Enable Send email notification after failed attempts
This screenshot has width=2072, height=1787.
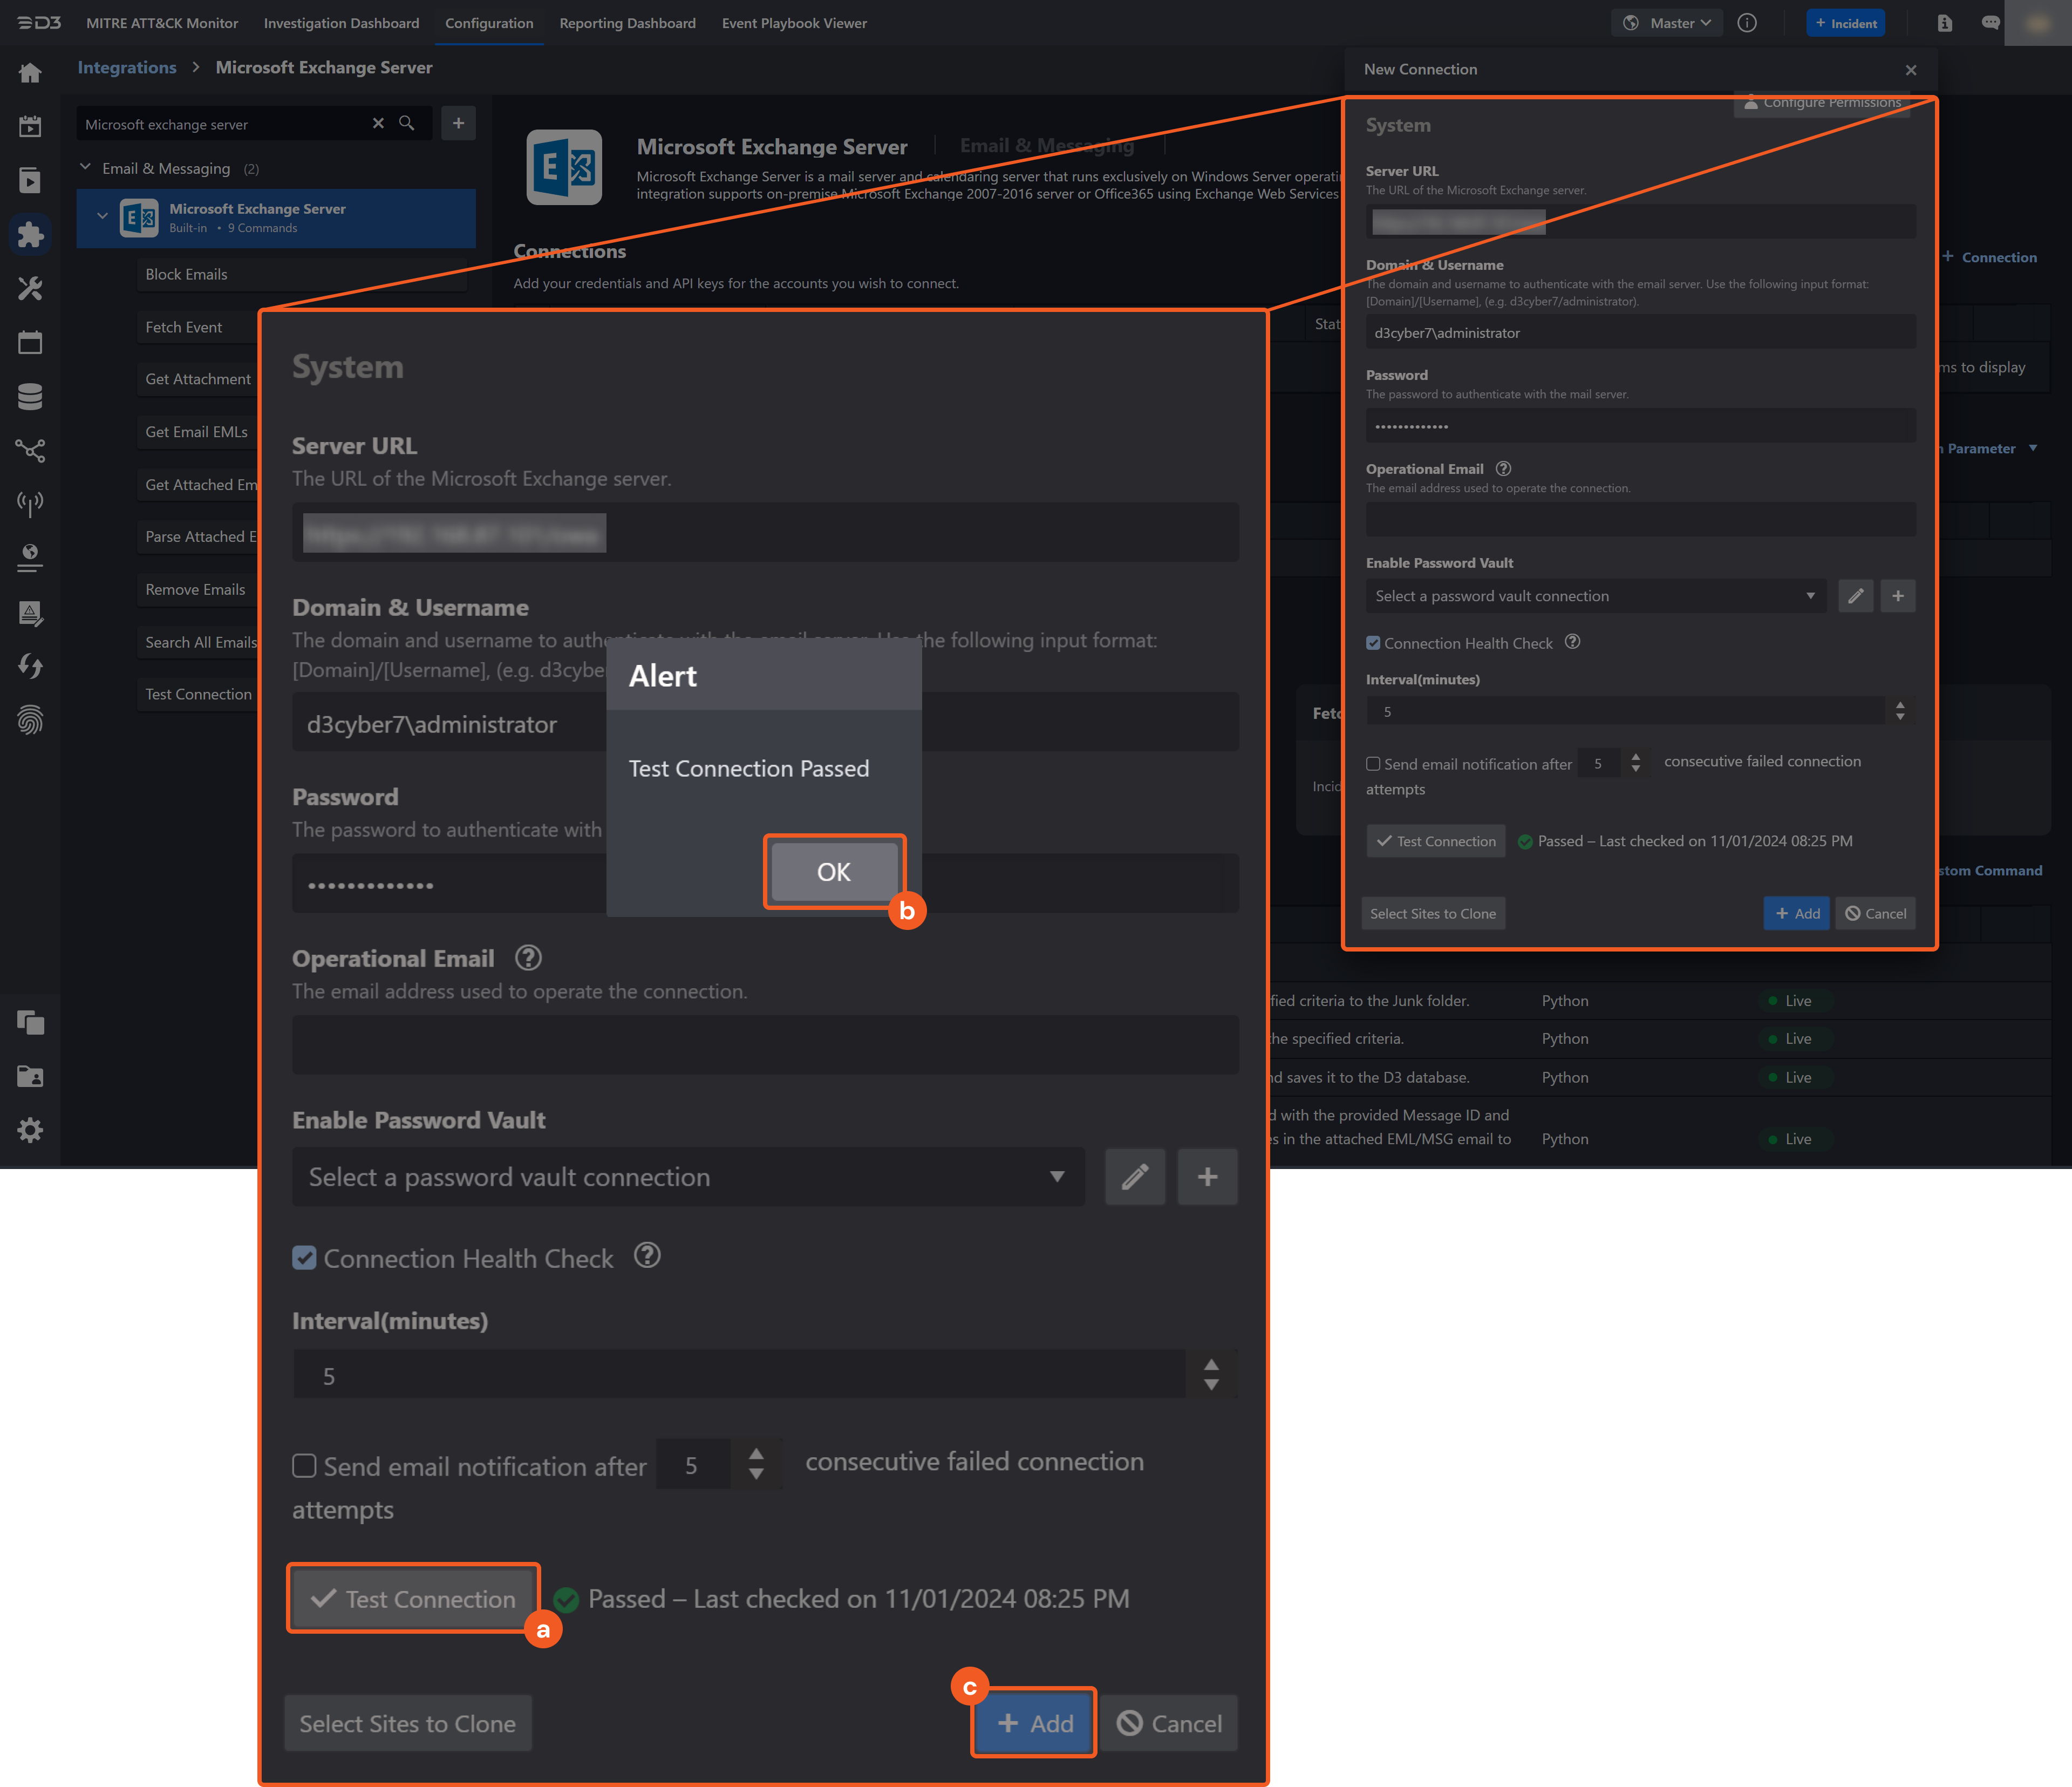[x=304, y=1466]
